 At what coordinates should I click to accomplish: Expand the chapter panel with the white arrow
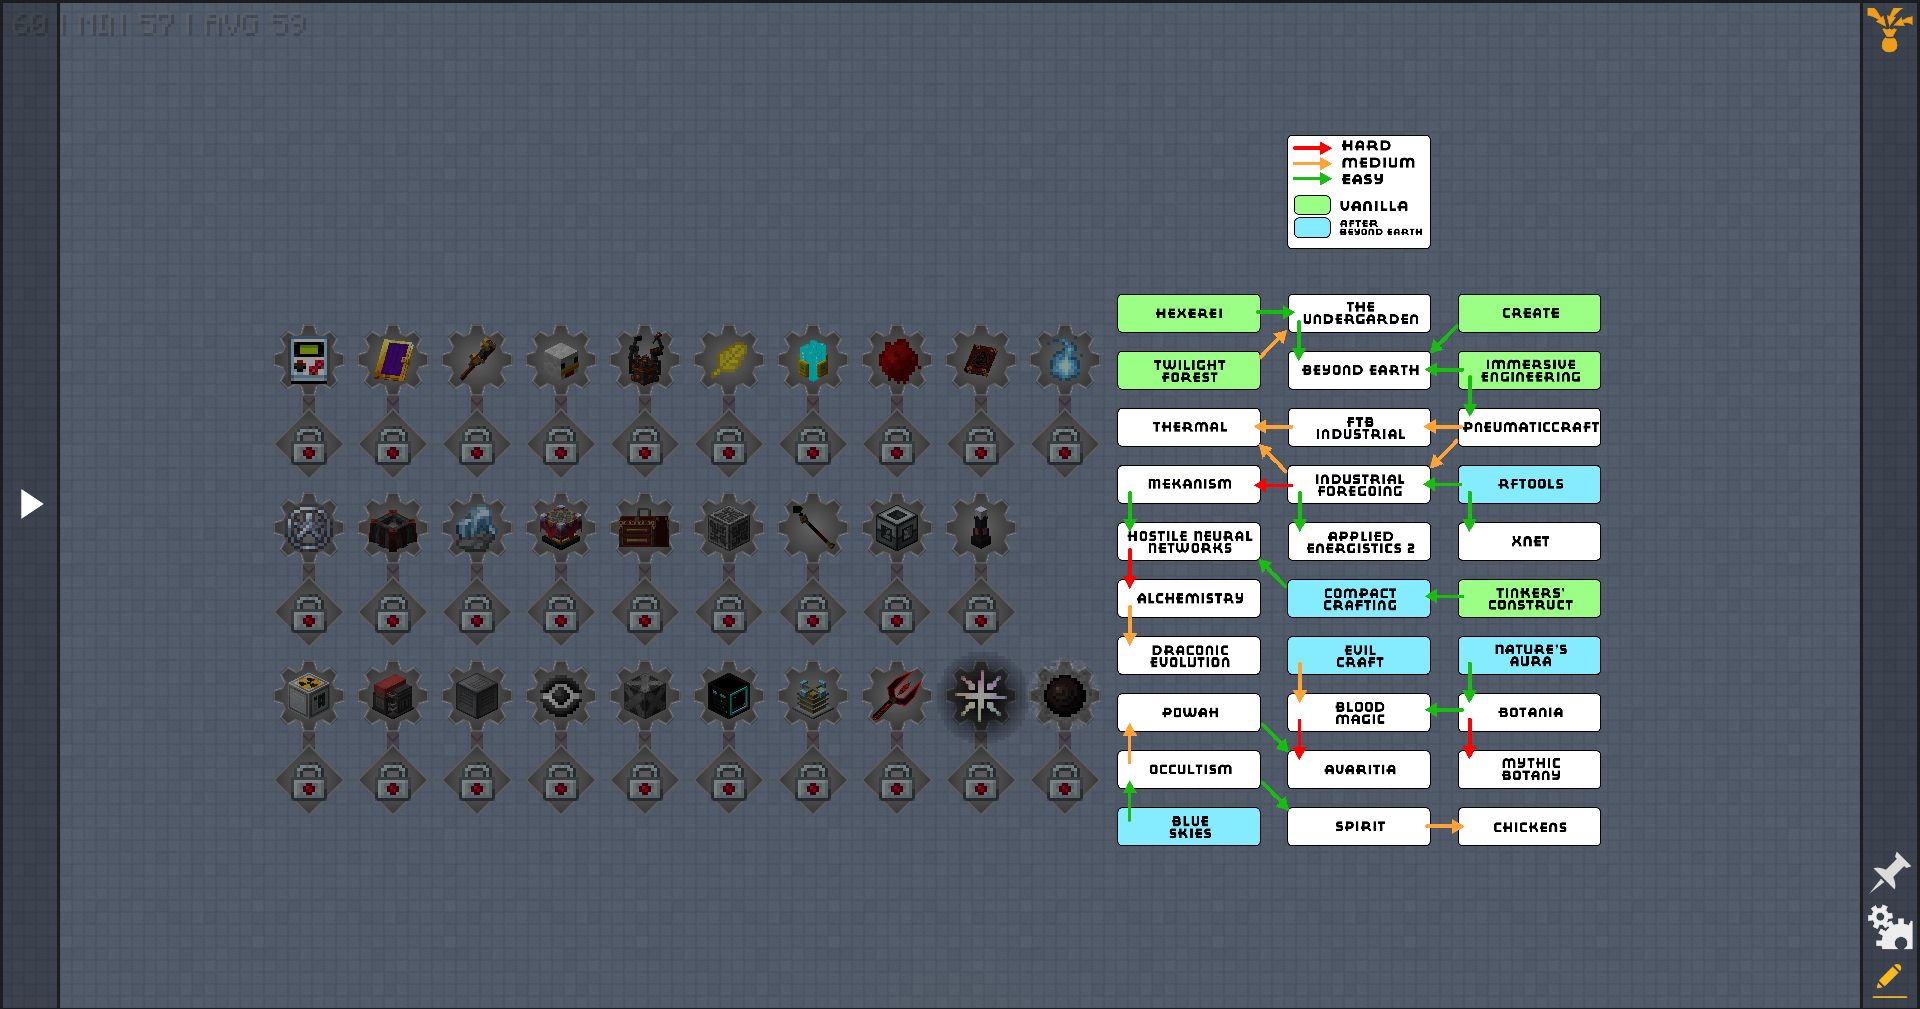[31, 503]
